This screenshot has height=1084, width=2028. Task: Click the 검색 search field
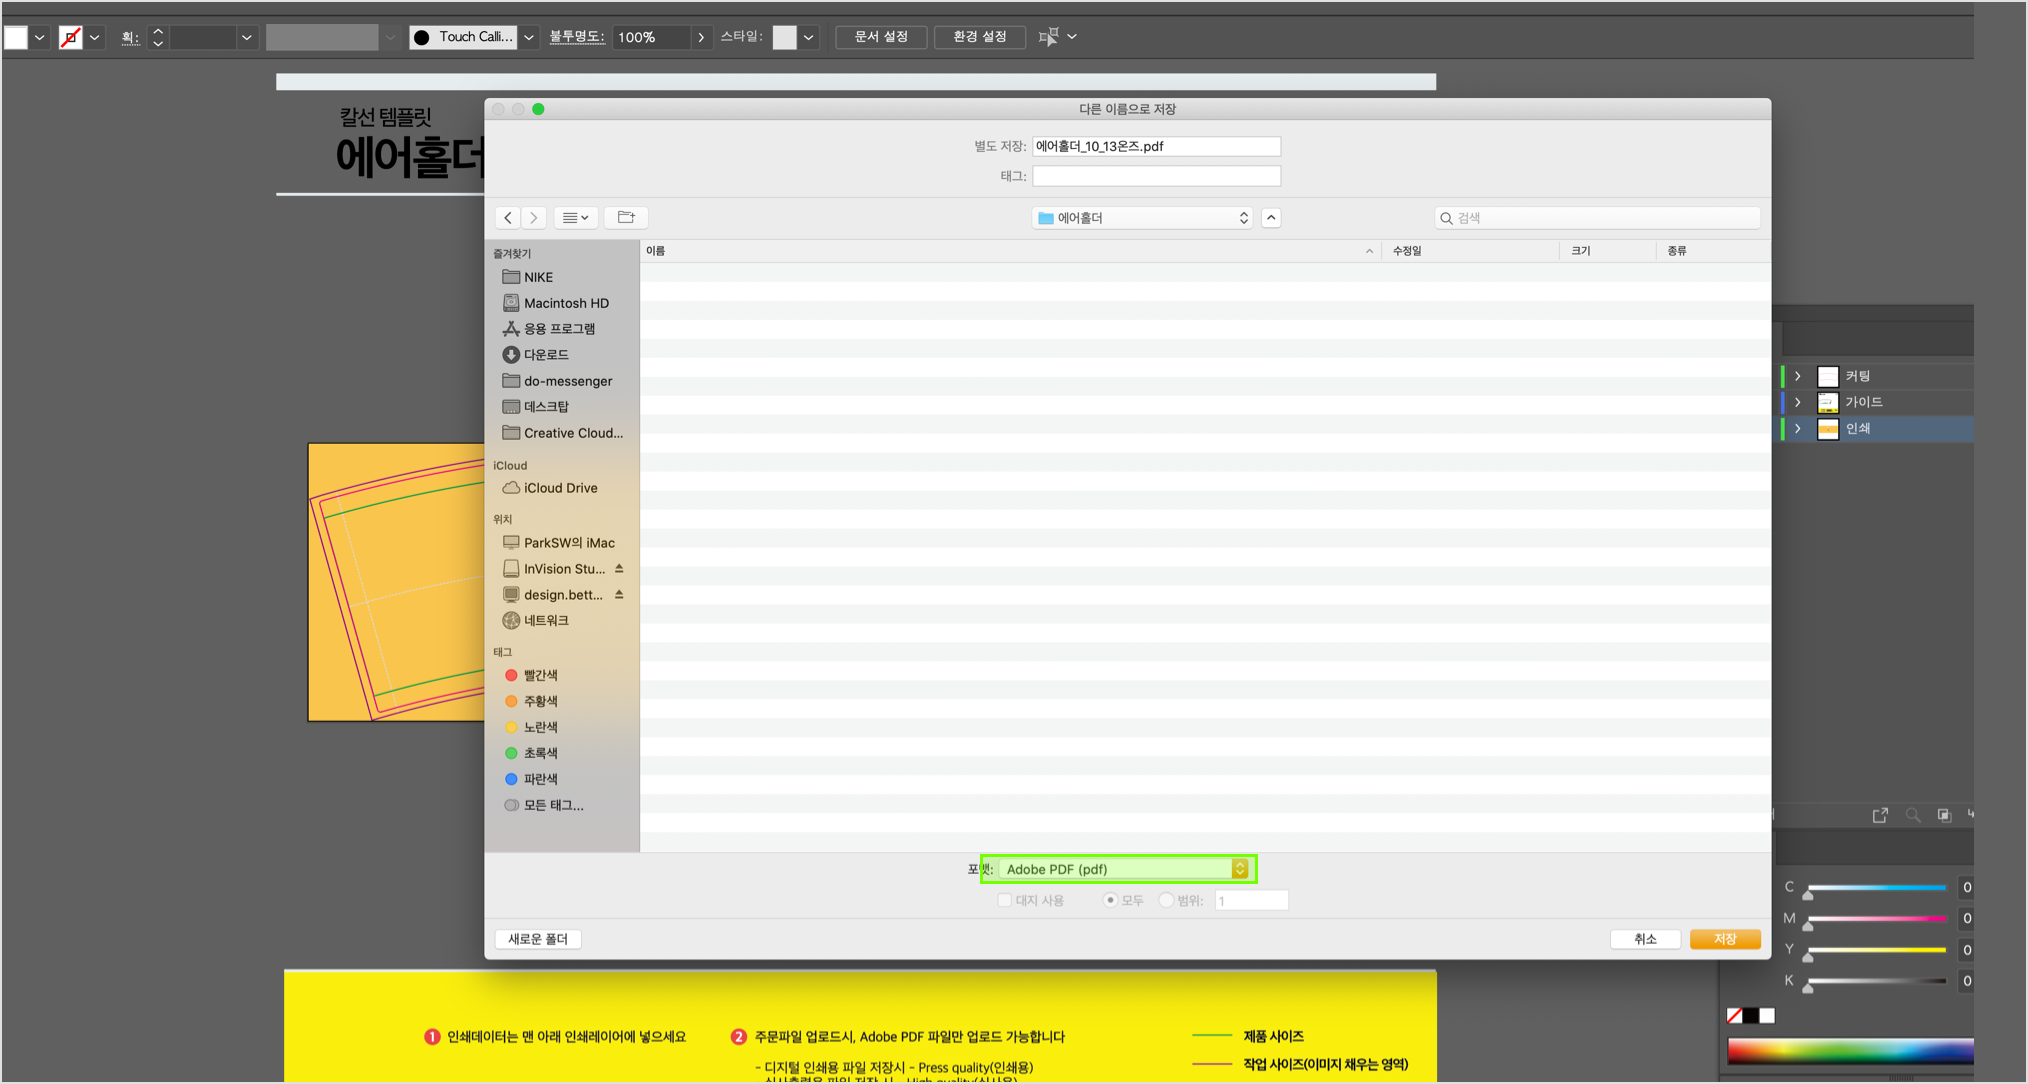(x=1597, y=217)
